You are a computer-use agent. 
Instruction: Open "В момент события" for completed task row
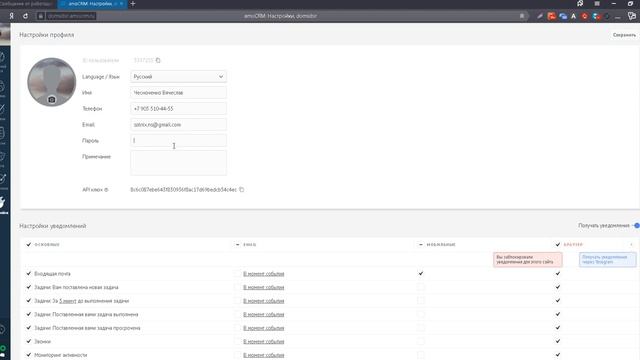pos(264,315)
